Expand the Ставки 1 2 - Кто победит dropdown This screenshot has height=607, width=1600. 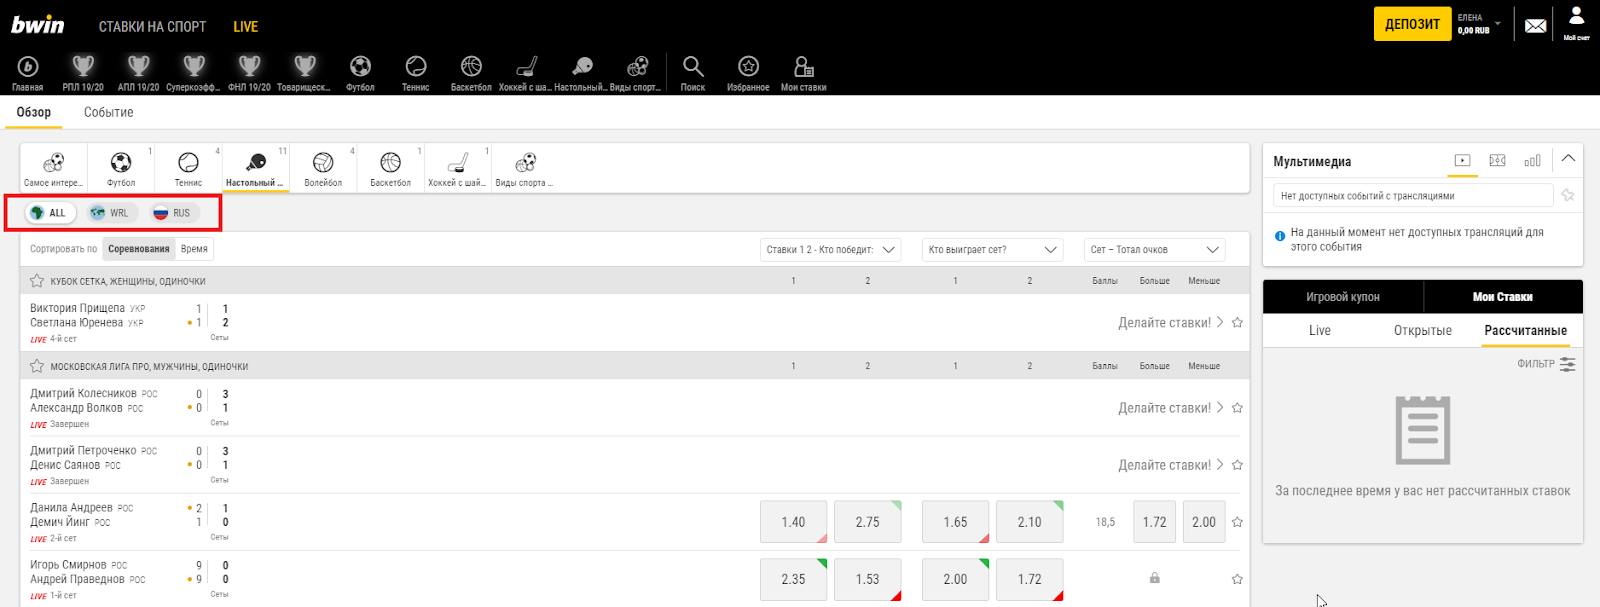coord(830,250)
